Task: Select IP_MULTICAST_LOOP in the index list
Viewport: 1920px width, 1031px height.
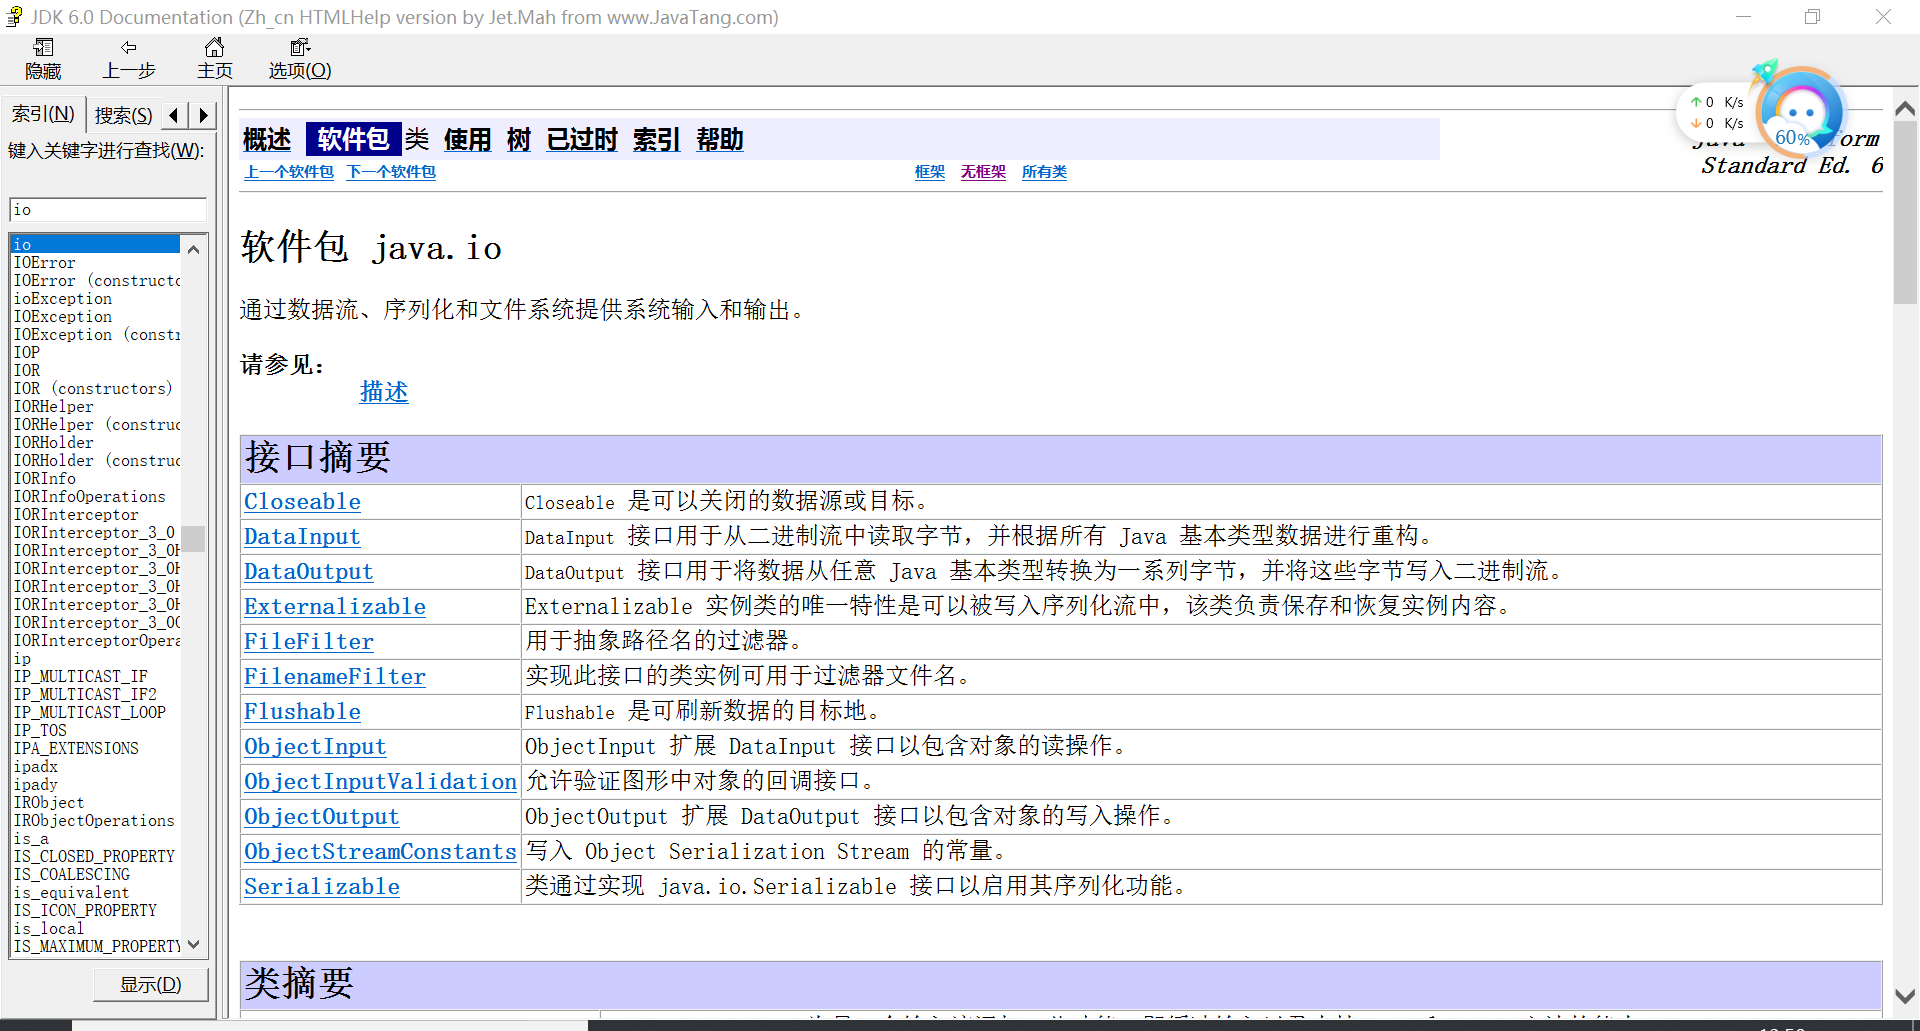Action: [90, 713]
